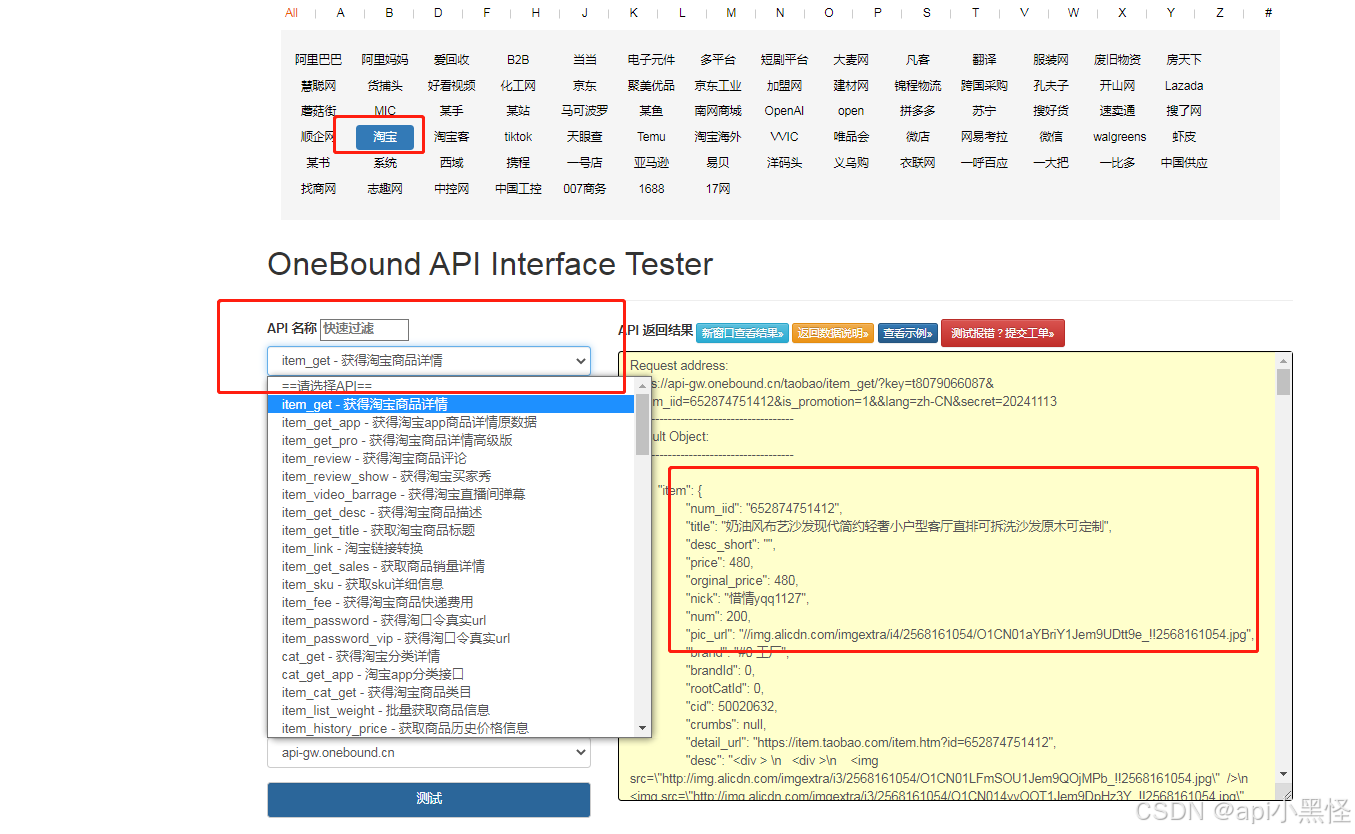
Task: Click the blue 测试 button
Action: (429, 799)
